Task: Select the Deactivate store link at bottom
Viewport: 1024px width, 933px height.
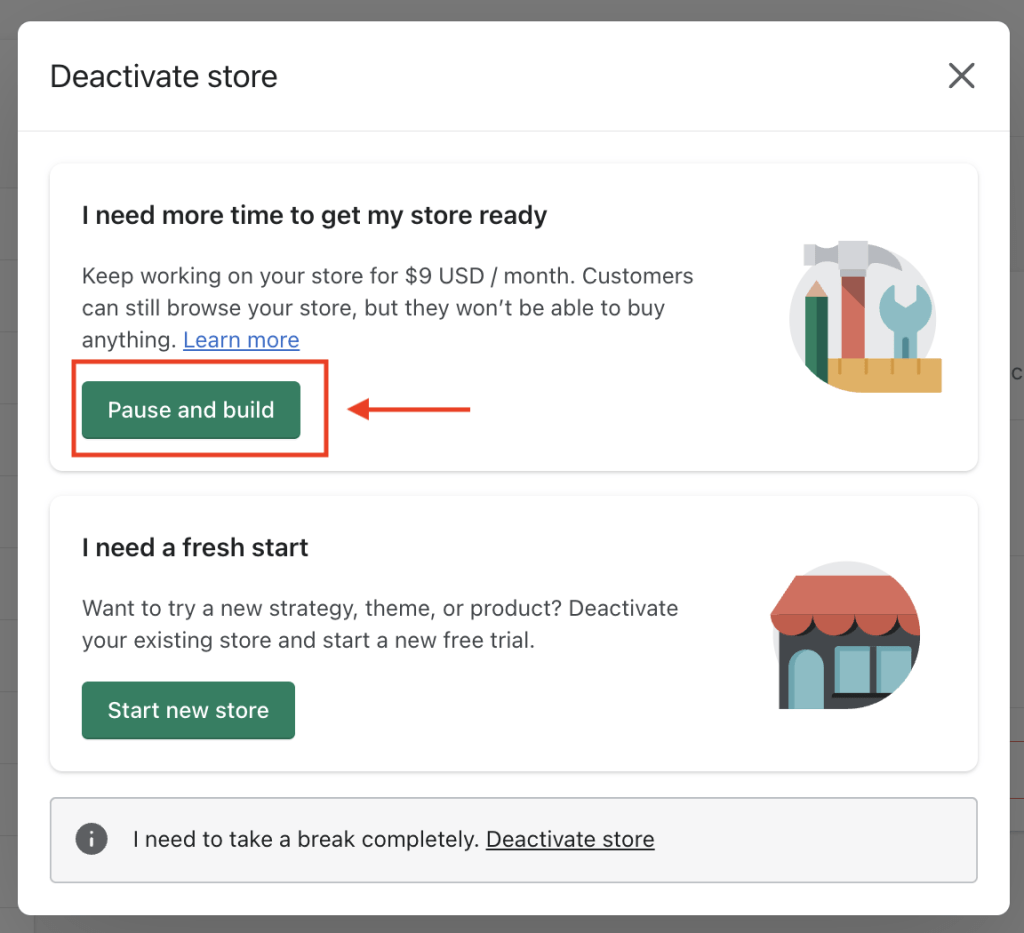Action: pos(569,839)
